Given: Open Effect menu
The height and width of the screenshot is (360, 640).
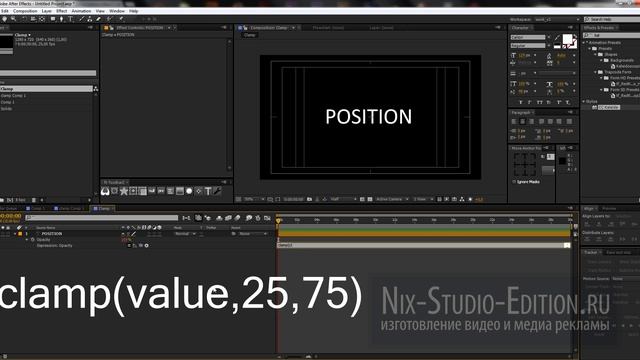Looking at the screenshot, I should tap(62, 11).
